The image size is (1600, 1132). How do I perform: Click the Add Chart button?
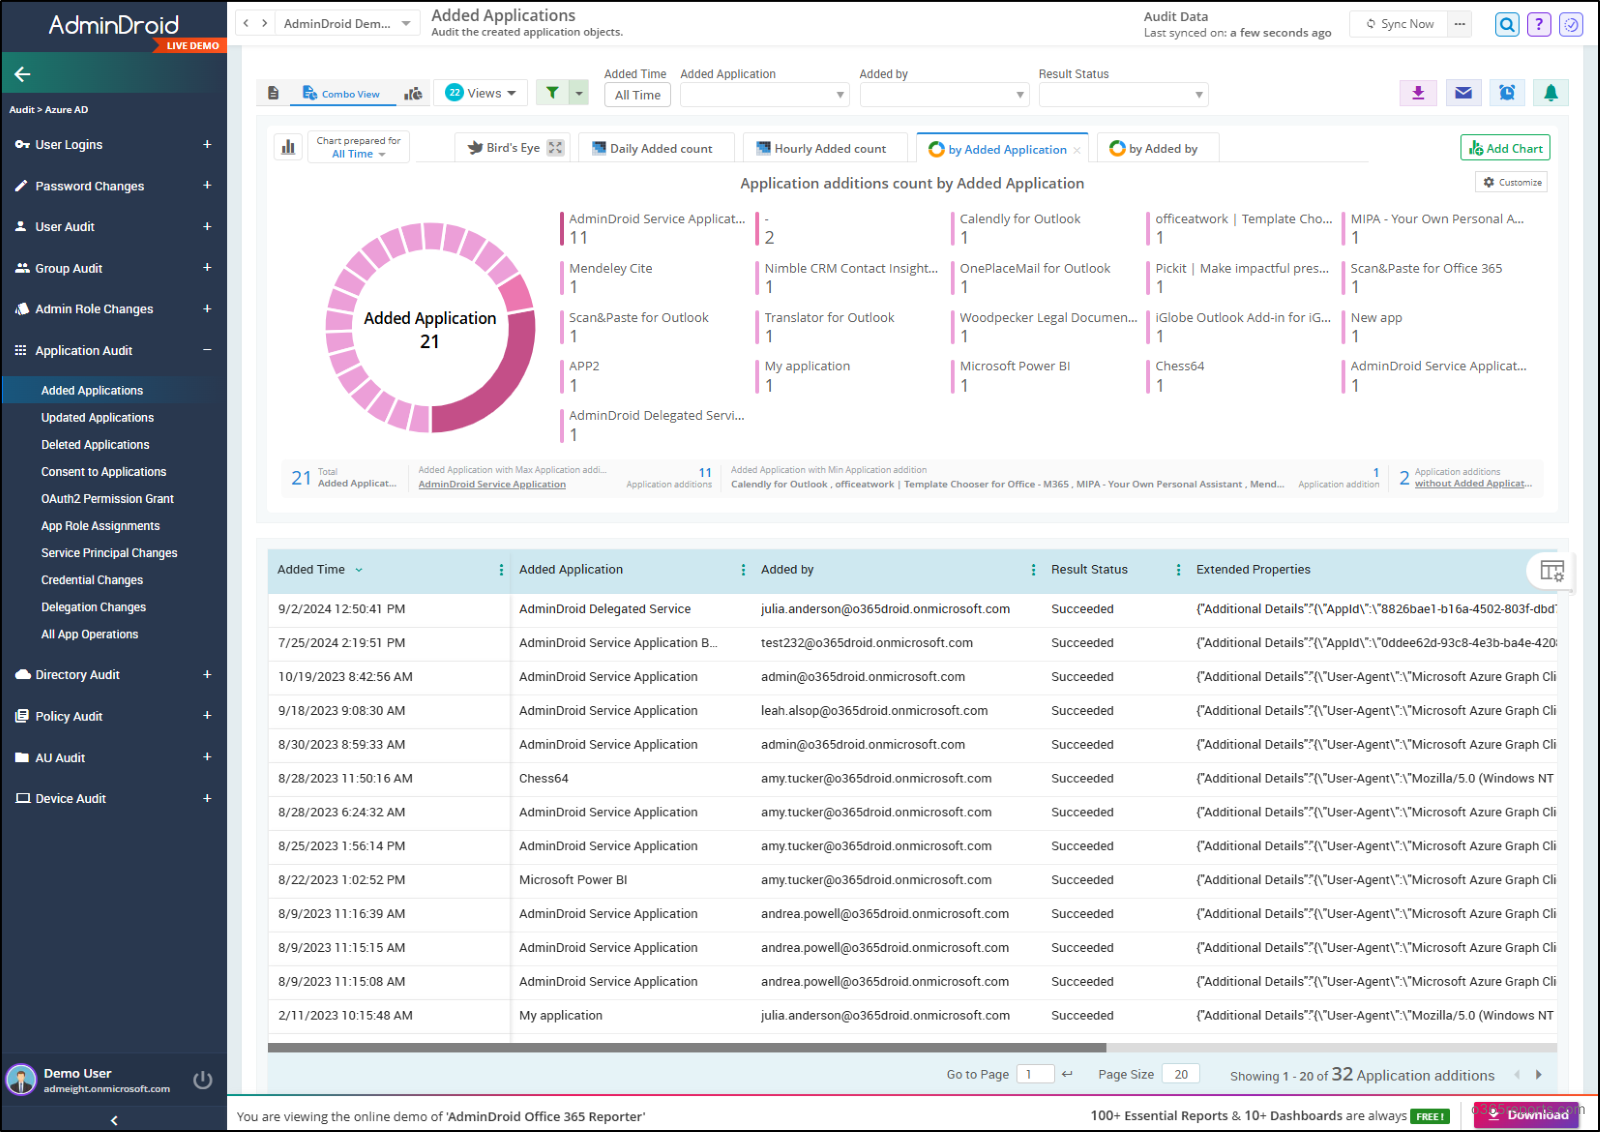pos(1505,148)
